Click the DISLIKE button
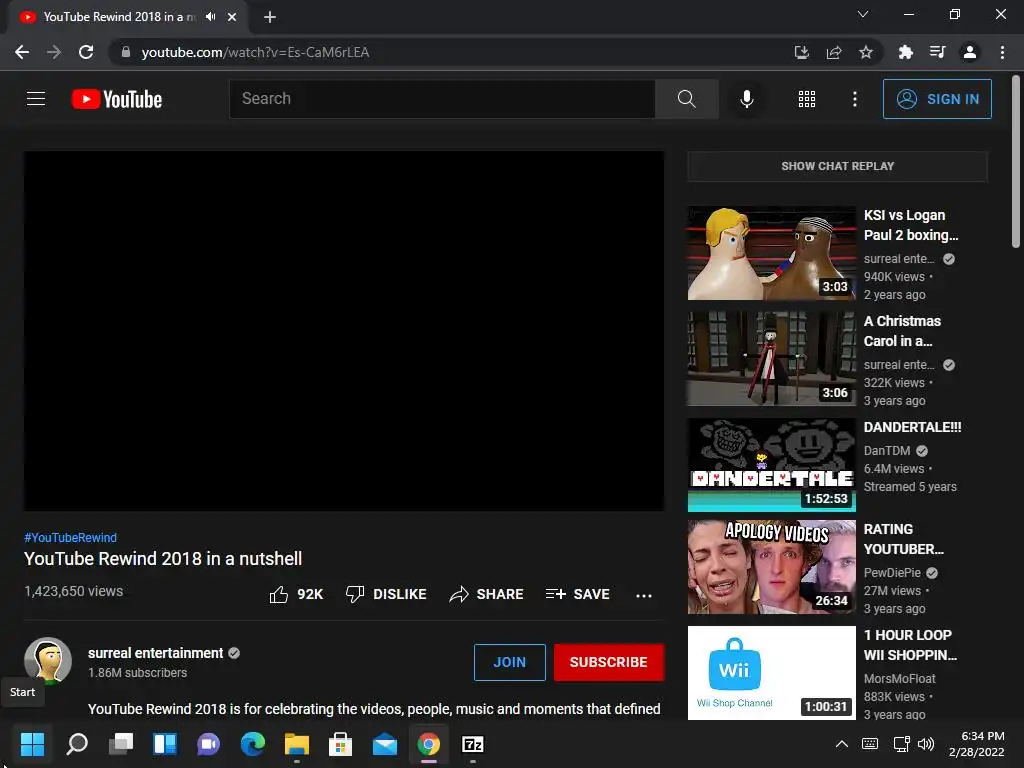The width and height of the screenshot is (1024, 768). (x=386, y=594)
